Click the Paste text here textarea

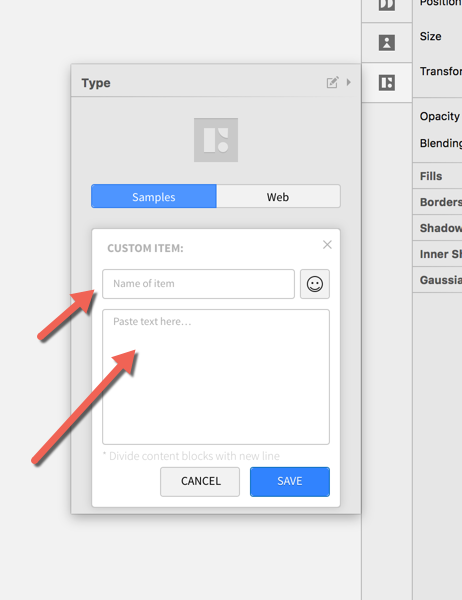click(216, 377)
